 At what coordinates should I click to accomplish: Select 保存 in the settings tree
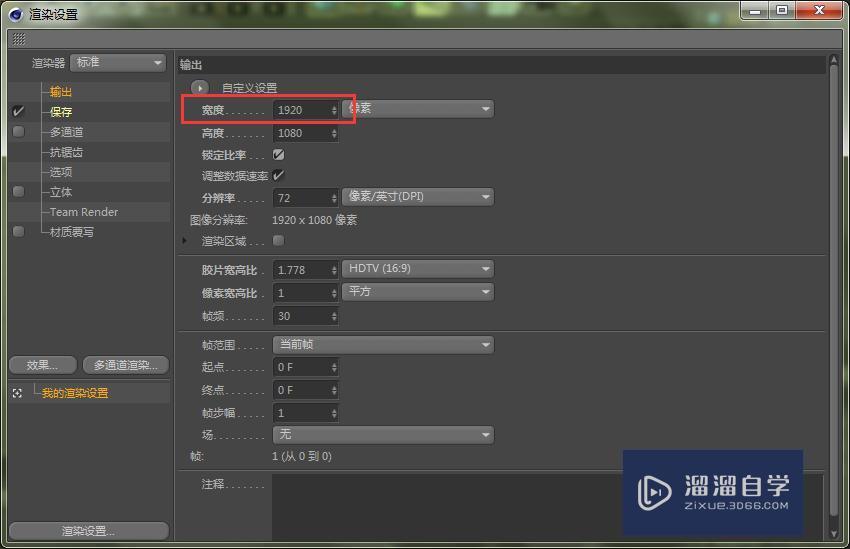pos(61,112)
